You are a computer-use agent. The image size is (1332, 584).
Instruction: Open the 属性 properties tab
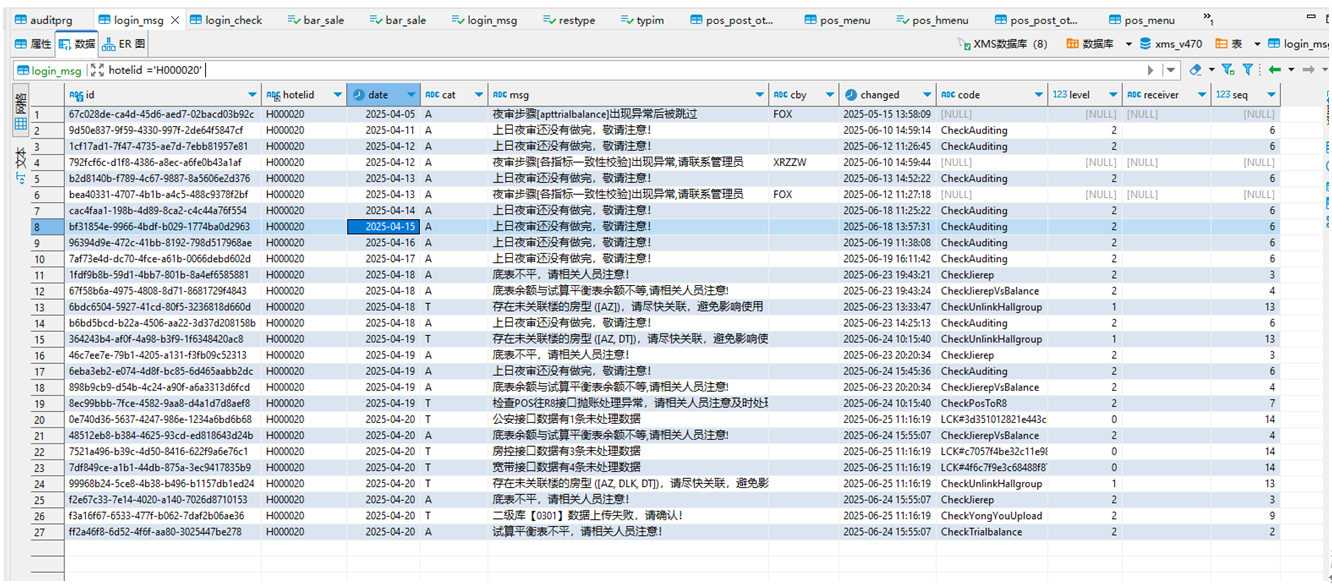tap(32, 44)
